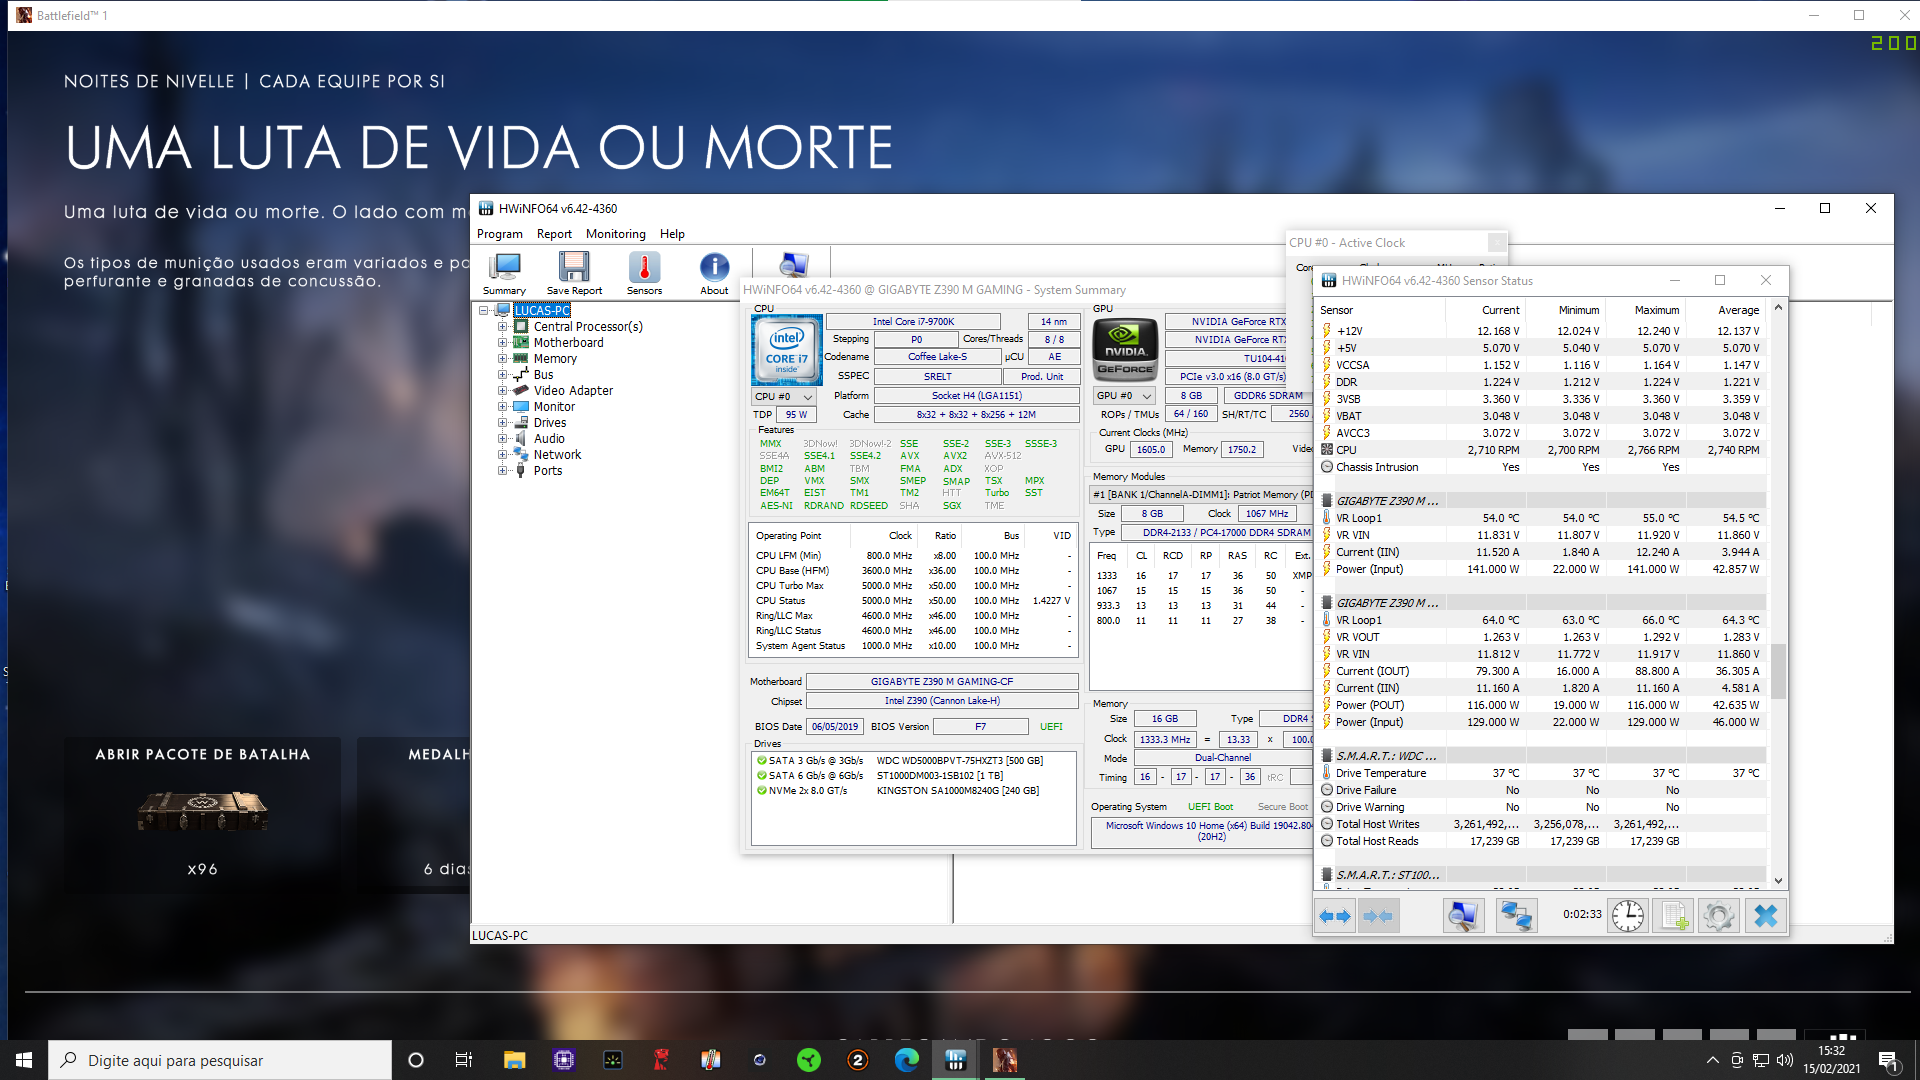Viewport: 1920px width, 1080px height.
Task: Open the Windows Start menu
Action: (24, 1060)
